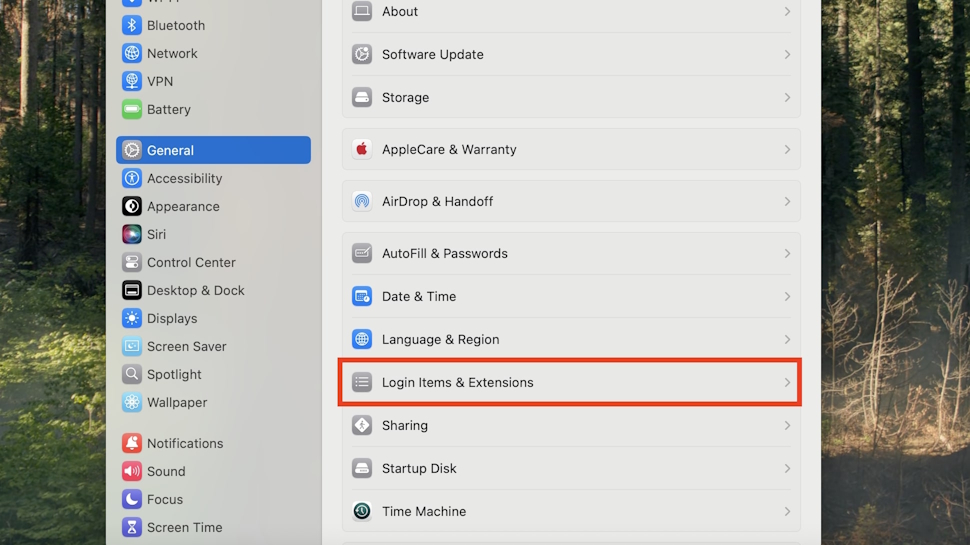The width and height of the screenshot is (970, 545).
Task: Select "AppleCare & Warranty" text
Action: (x=449, y=149)
